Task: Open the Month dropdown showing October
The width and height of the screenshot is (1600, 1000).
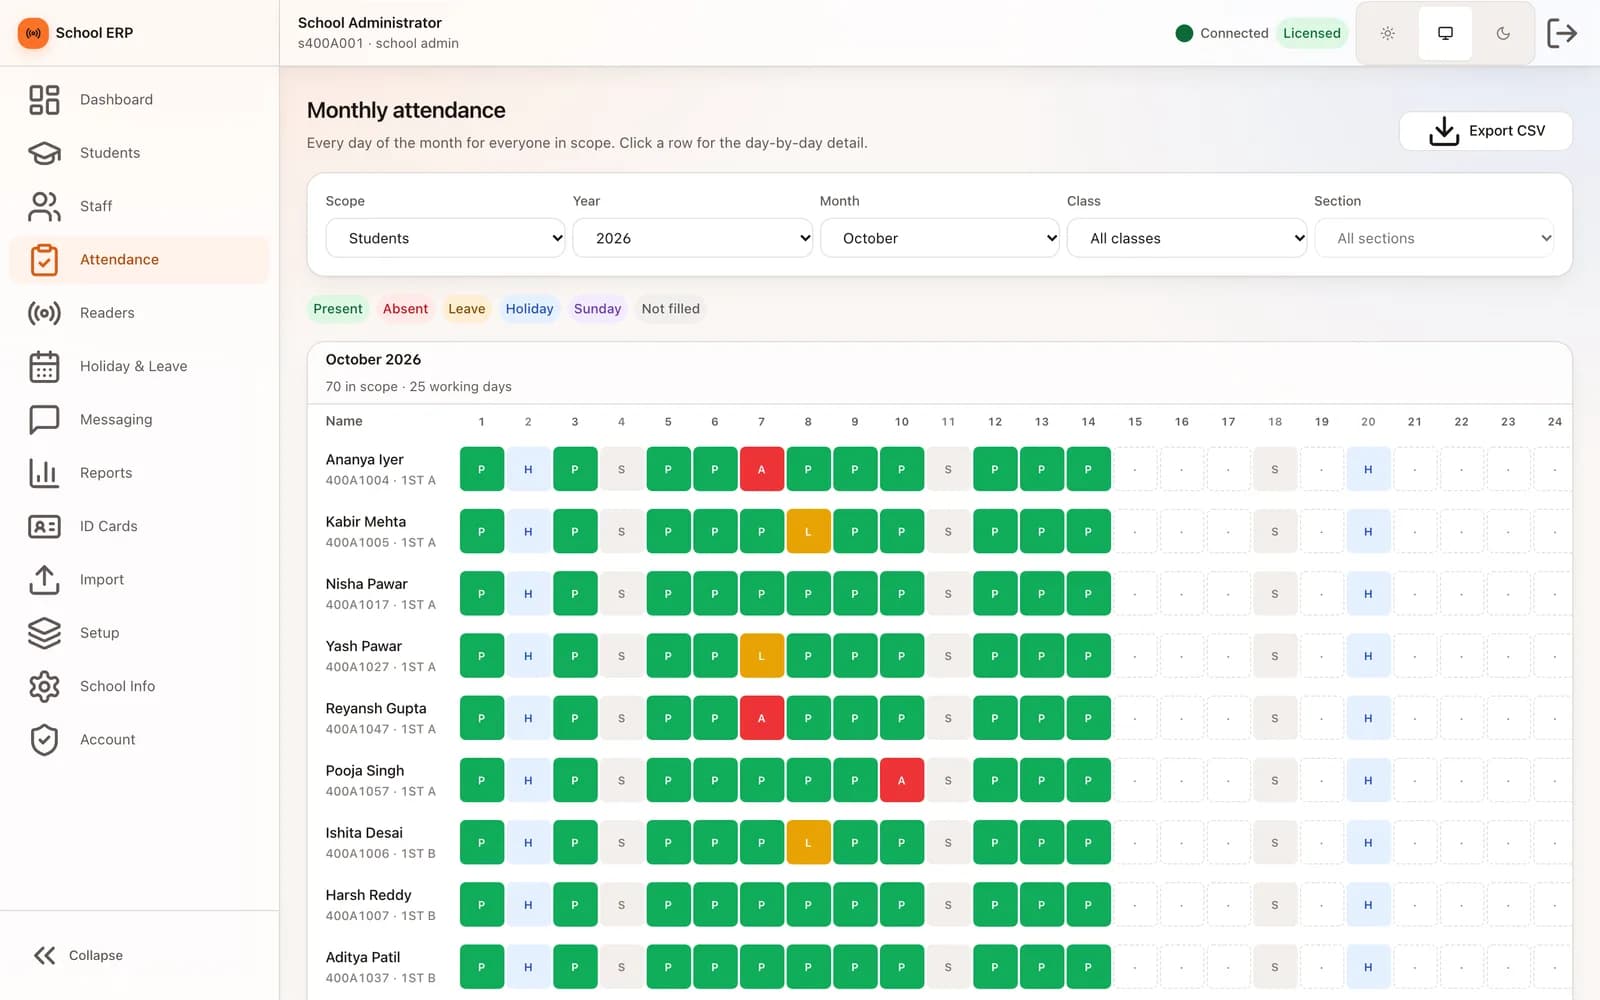Action: coord(939,238)
